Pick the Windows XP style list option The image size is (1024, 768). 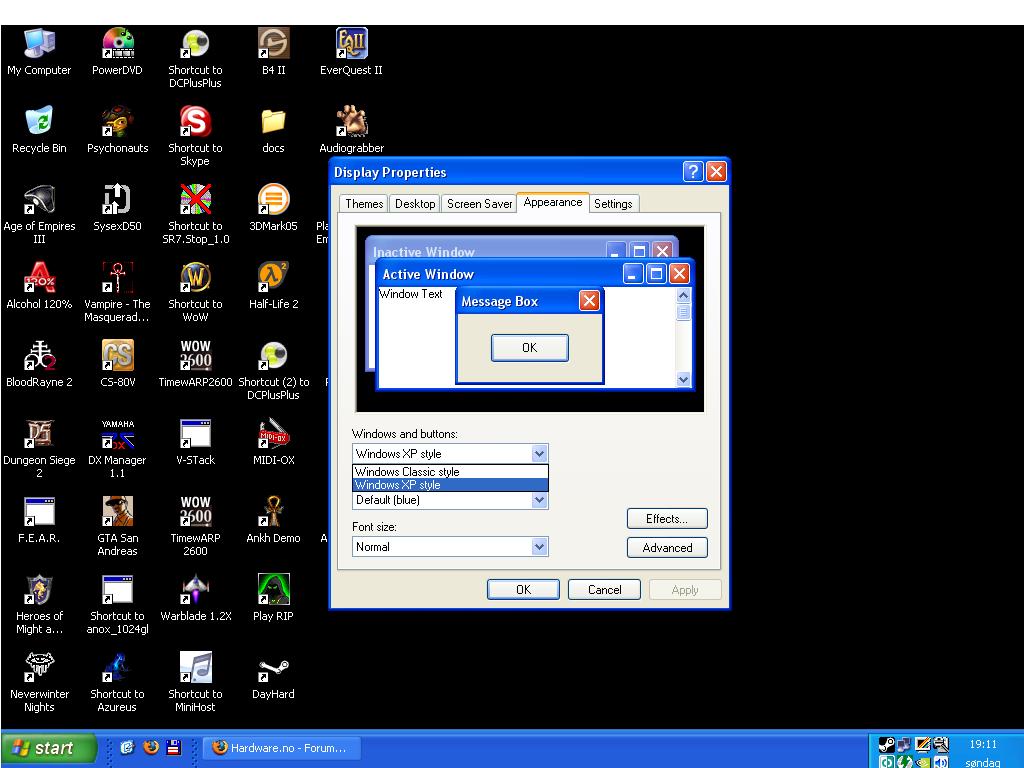click(450, 485)
